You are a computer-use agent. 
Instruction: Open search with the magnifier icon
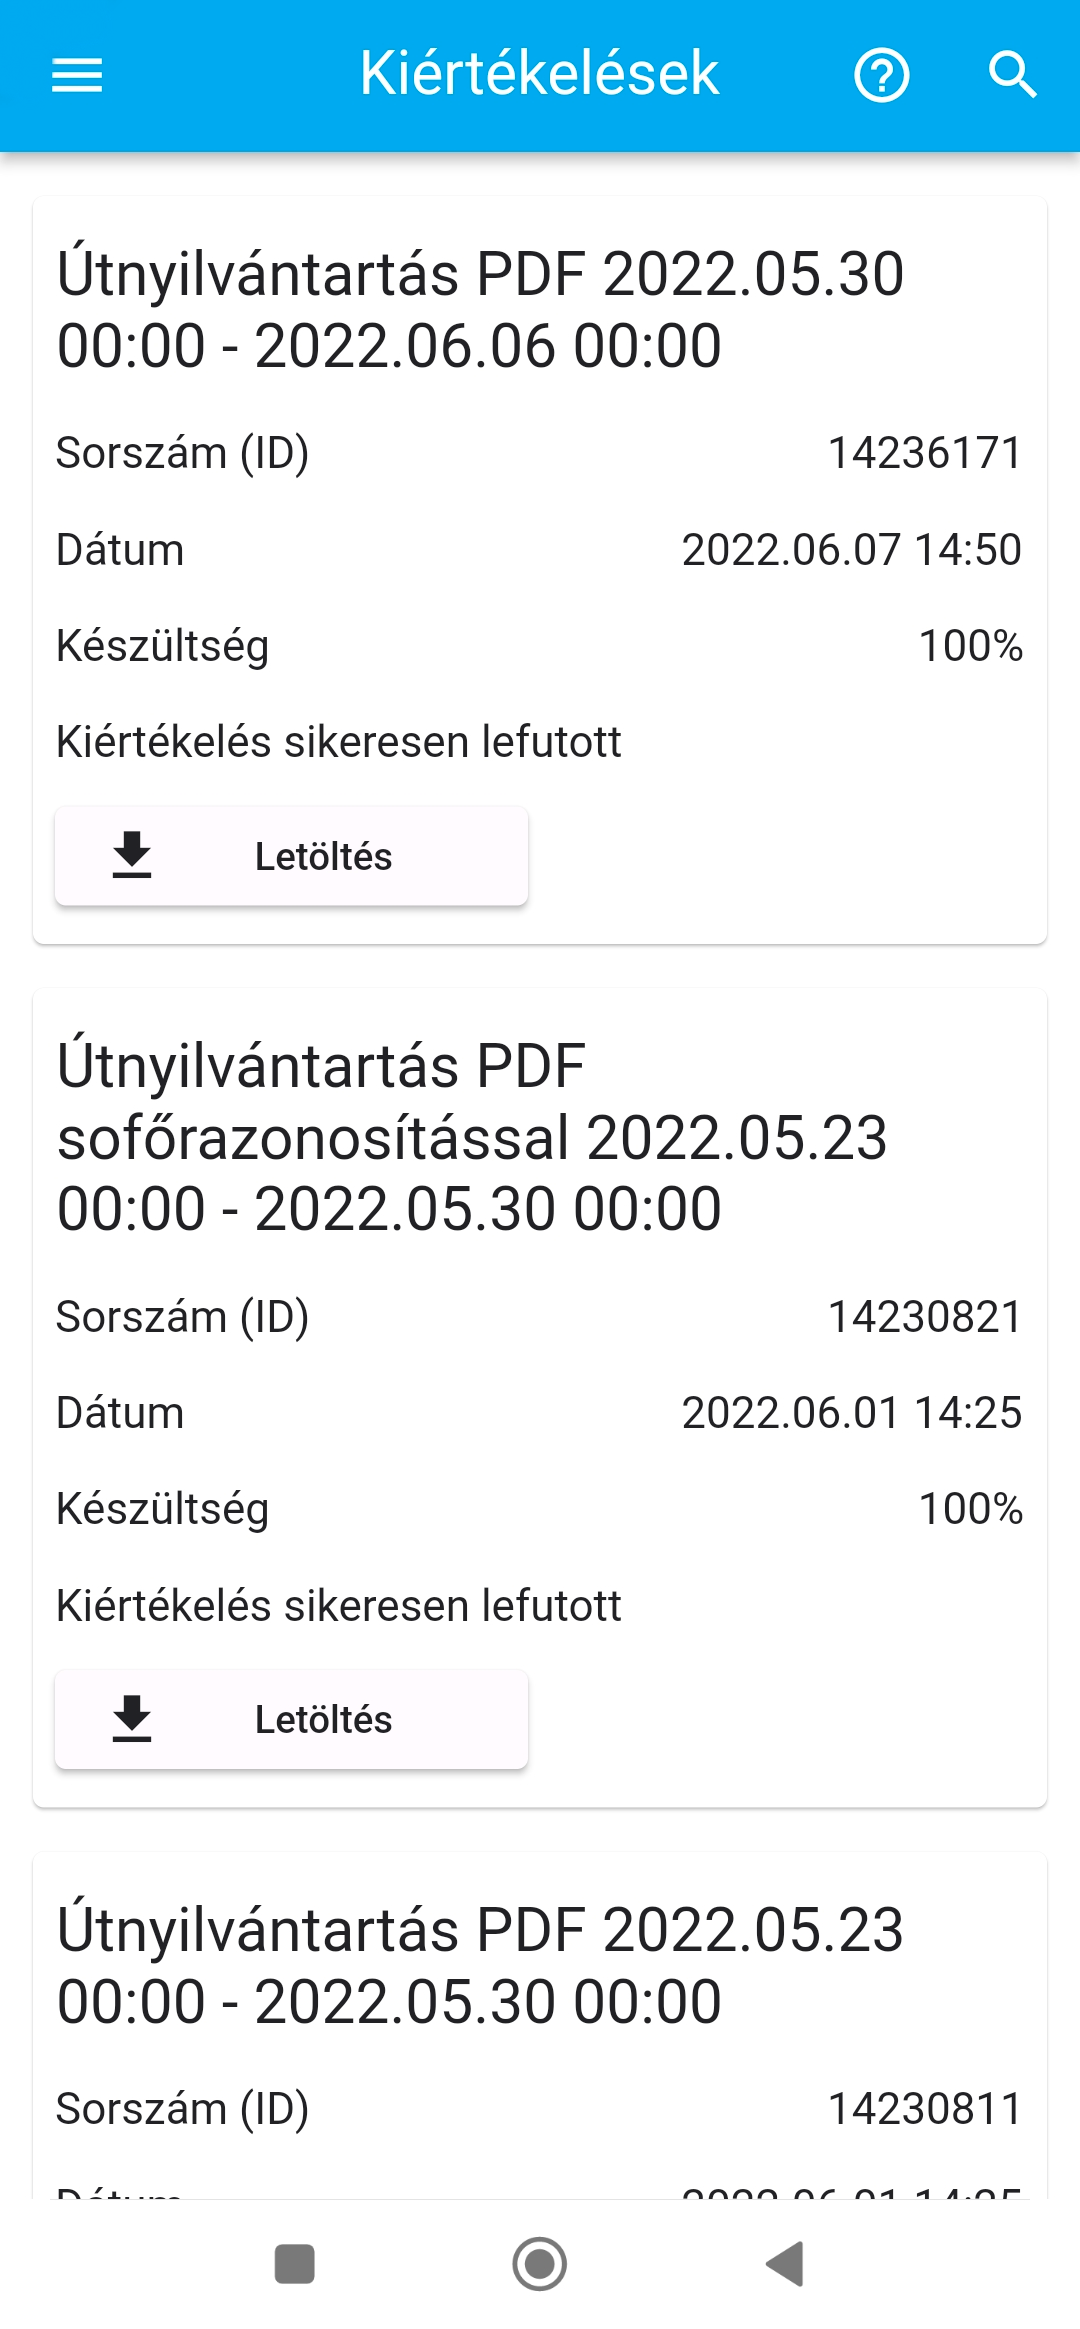pyautogui.click(x=1012, y=76)
